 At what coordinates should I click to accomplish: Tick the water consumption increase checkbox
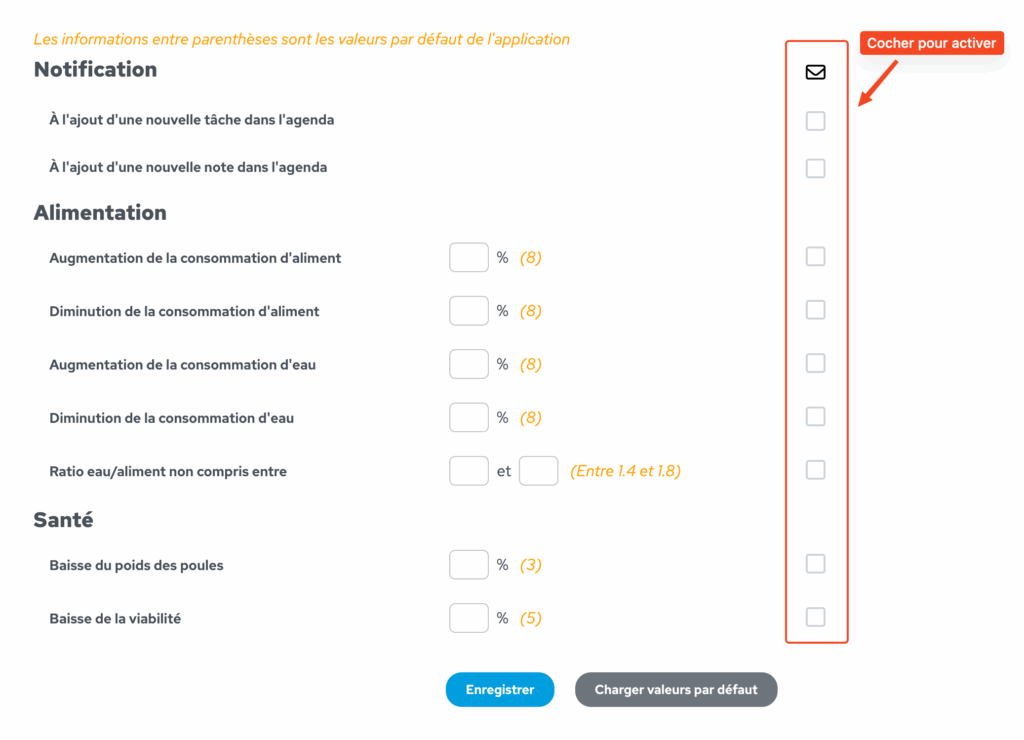click(x=815, y=363)
